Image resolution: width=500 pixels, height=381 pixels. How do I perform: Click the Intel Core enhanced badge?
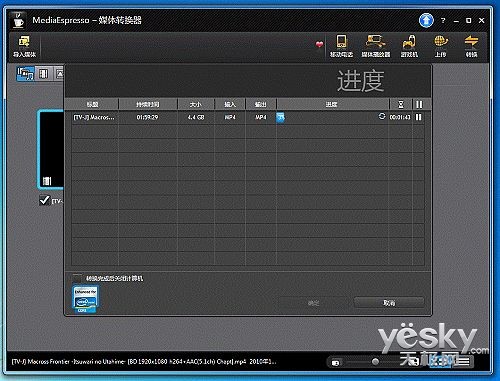pos(85,299)
